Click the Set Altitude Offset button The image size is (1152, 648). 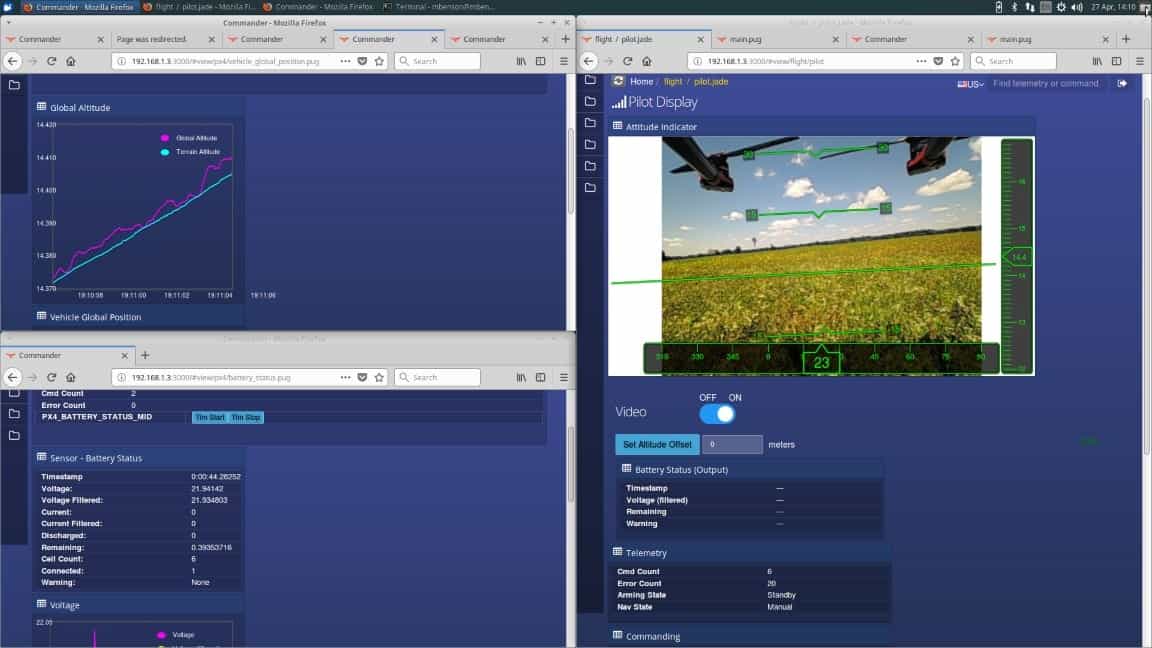pos(657,444)
